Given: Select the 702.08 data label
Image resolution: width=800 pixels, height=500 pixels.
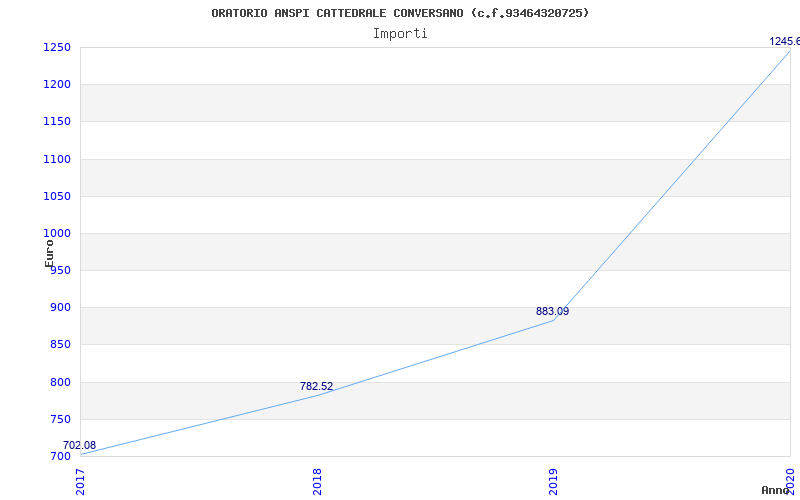Looking at the screenshot, I should click(80, 445).
